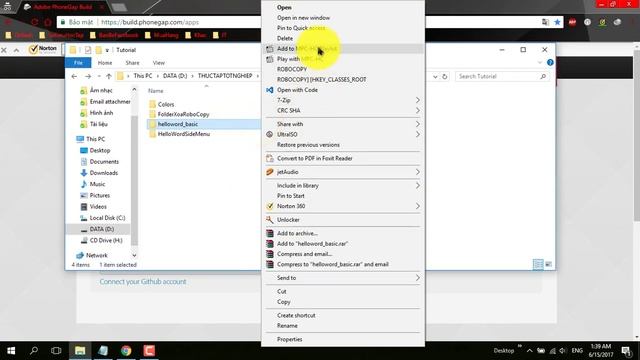The height and width of the screenshot is (360, 640).
Task: Open the helloword_basic folder via context menu Open
Action: [x=284, y=7]
